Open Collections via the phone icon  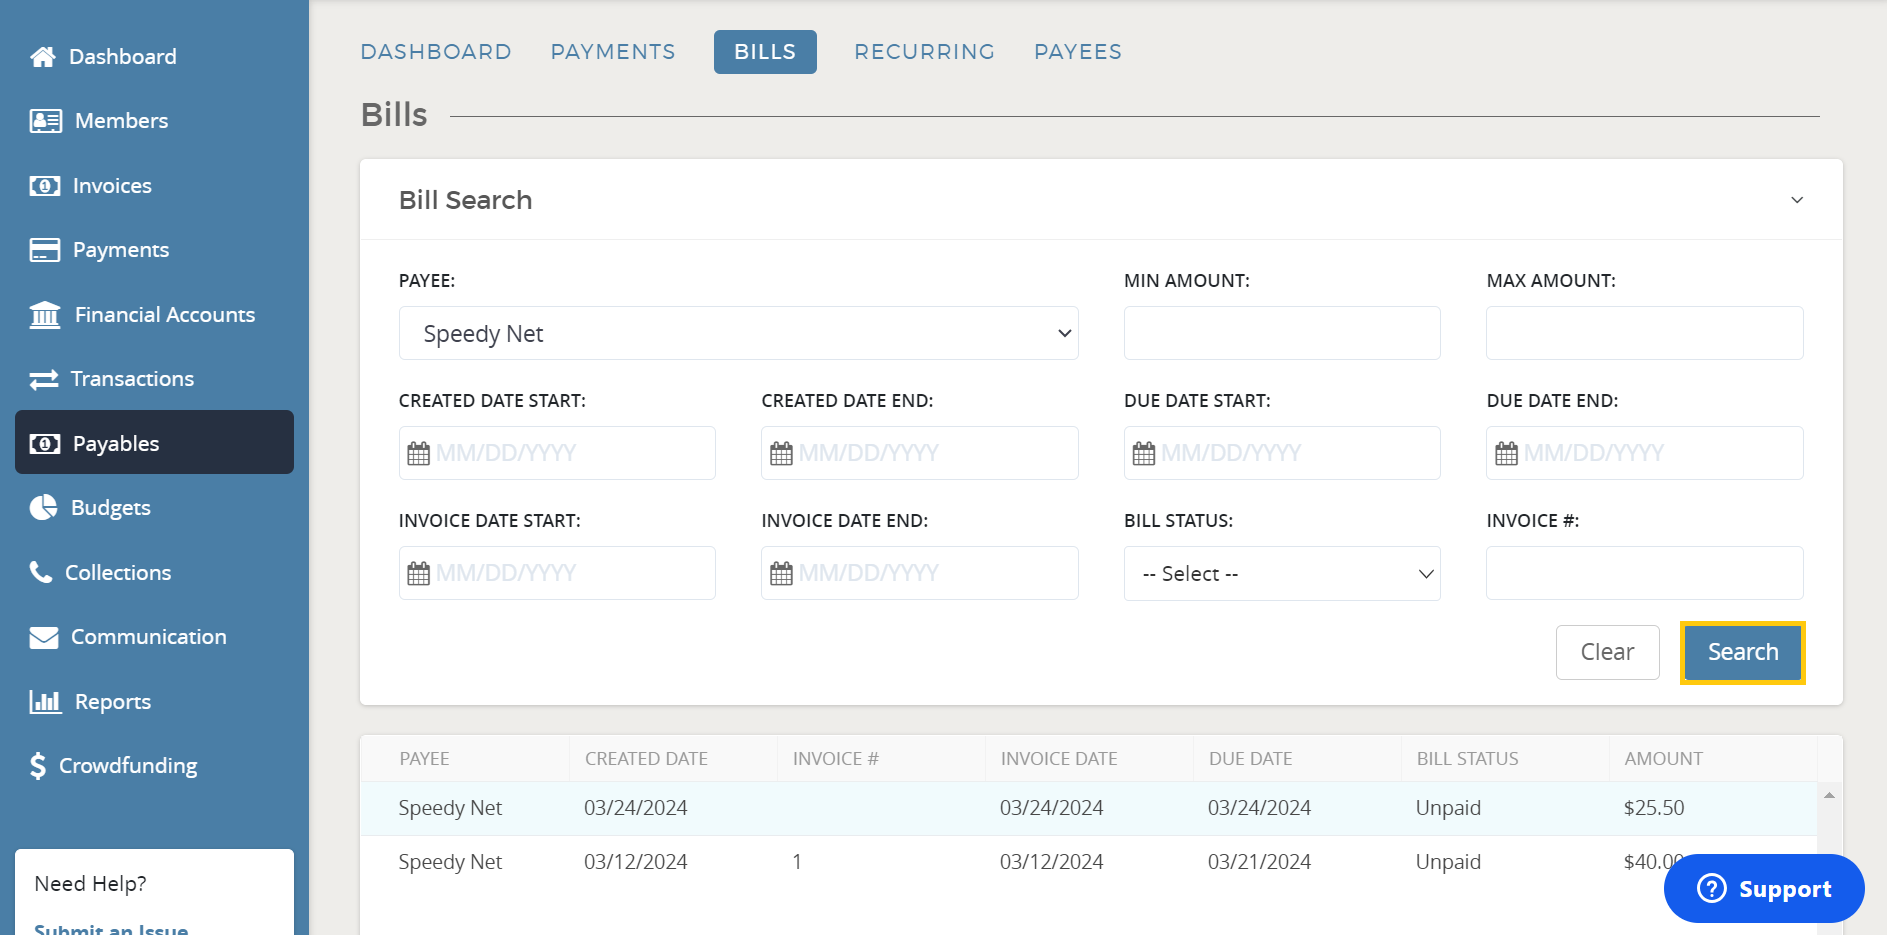pos(41,572)
